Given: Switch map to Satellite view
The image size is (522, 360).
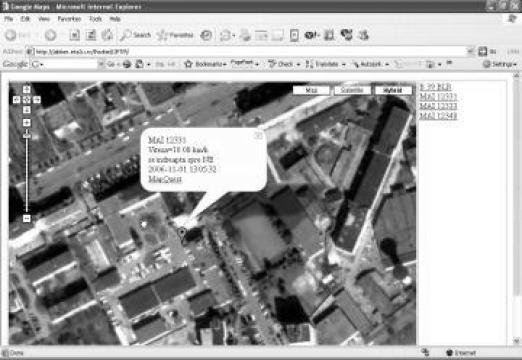Looking at the screenshot, I should click(352, 90).
